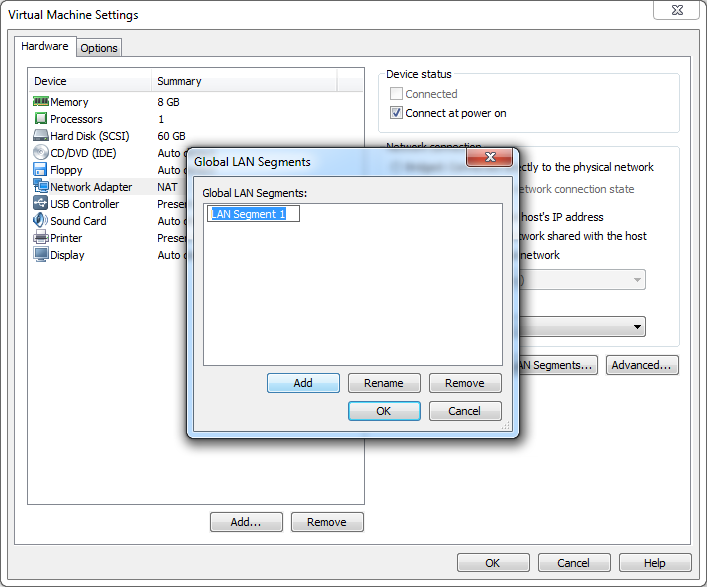The image size is (707, 587).
Task: Click the Sound Card speaker icon
Action: click(41, 221)
